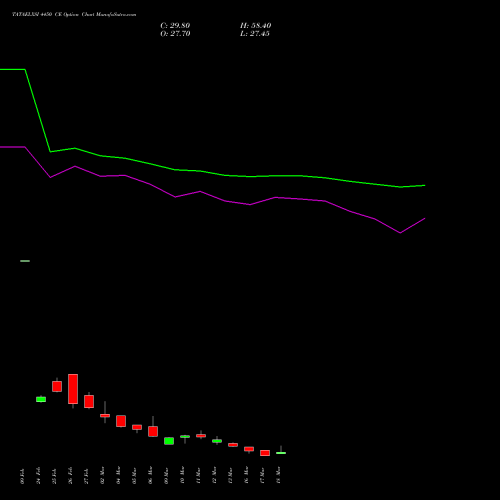
Task: Select the red 16 Mar candlestick
Action: pyautogui.click(x=249, y=449)
